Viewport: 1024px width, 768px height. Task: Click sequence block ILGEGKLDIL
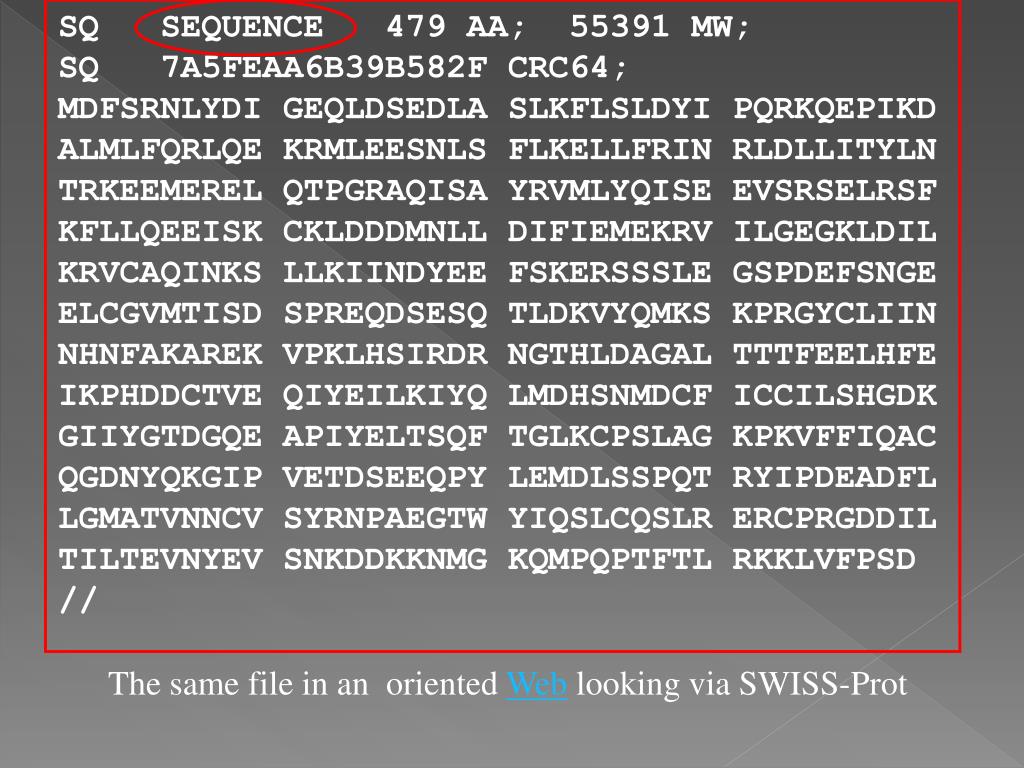[835, 232]
